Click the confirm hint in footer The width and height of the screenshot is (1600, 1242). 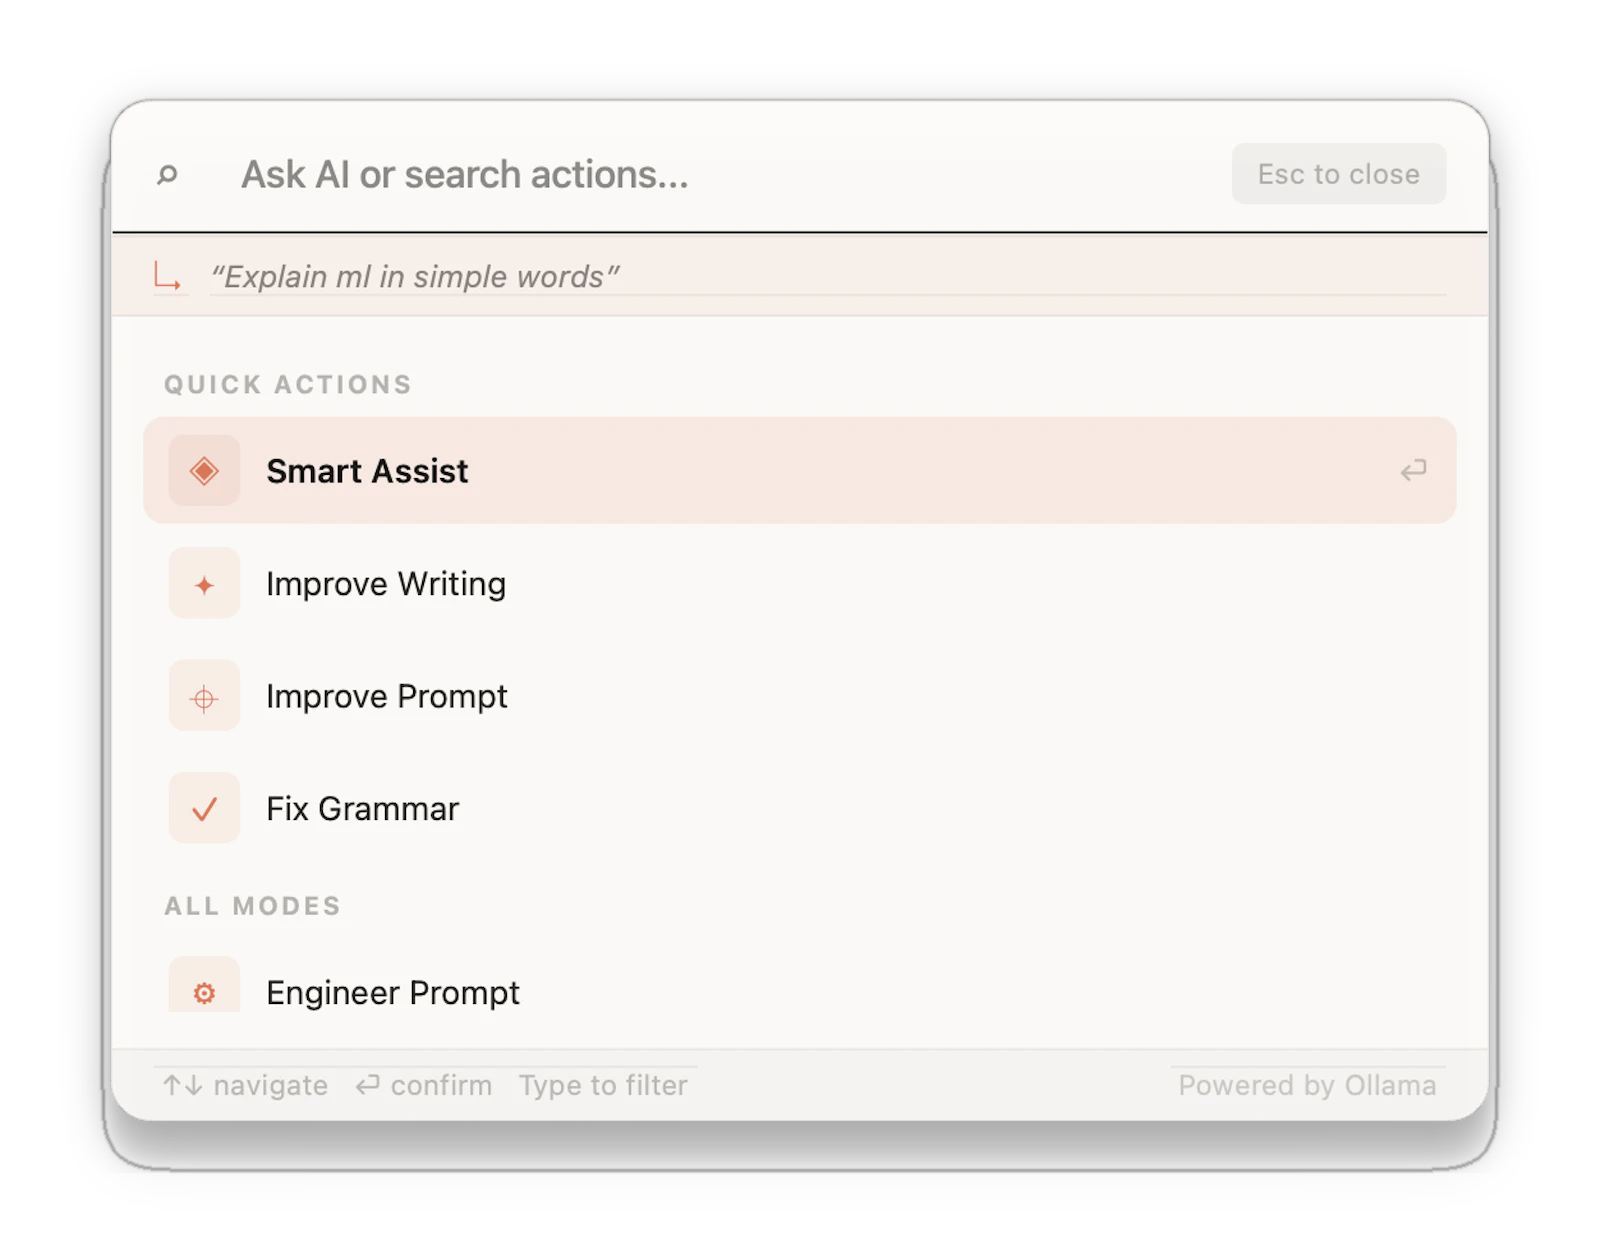(424, 1085)
